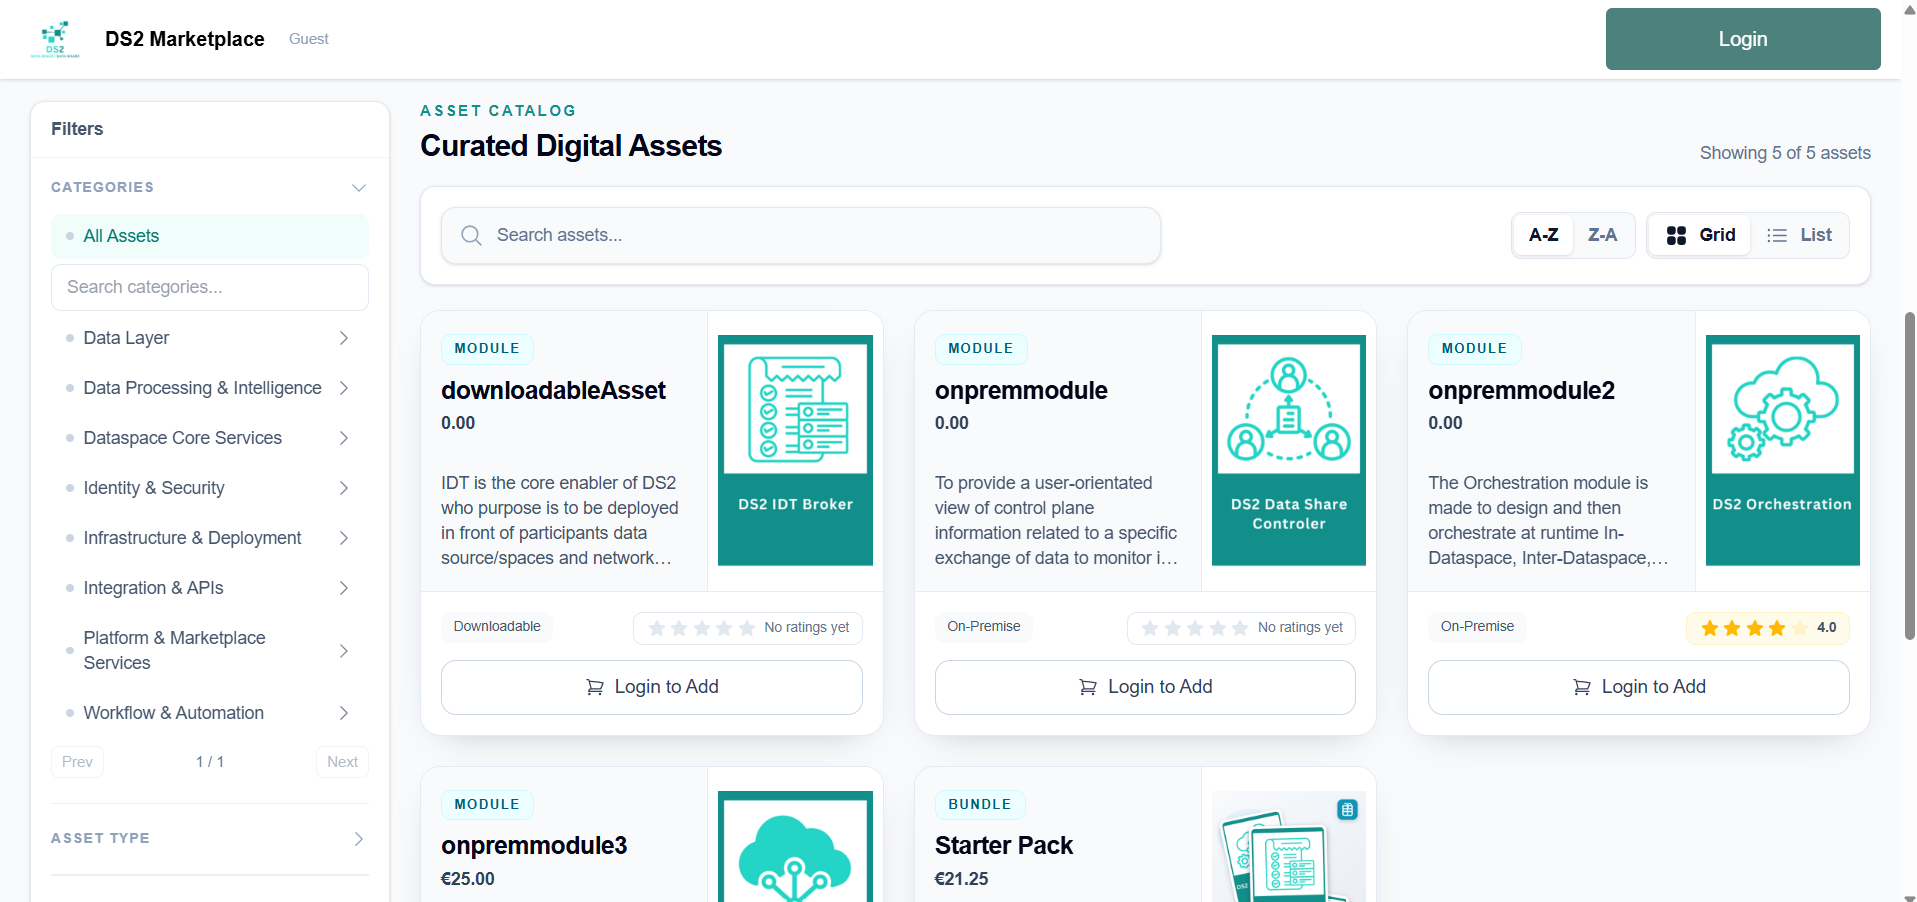Click the Grid view icon

[1676, 235]
